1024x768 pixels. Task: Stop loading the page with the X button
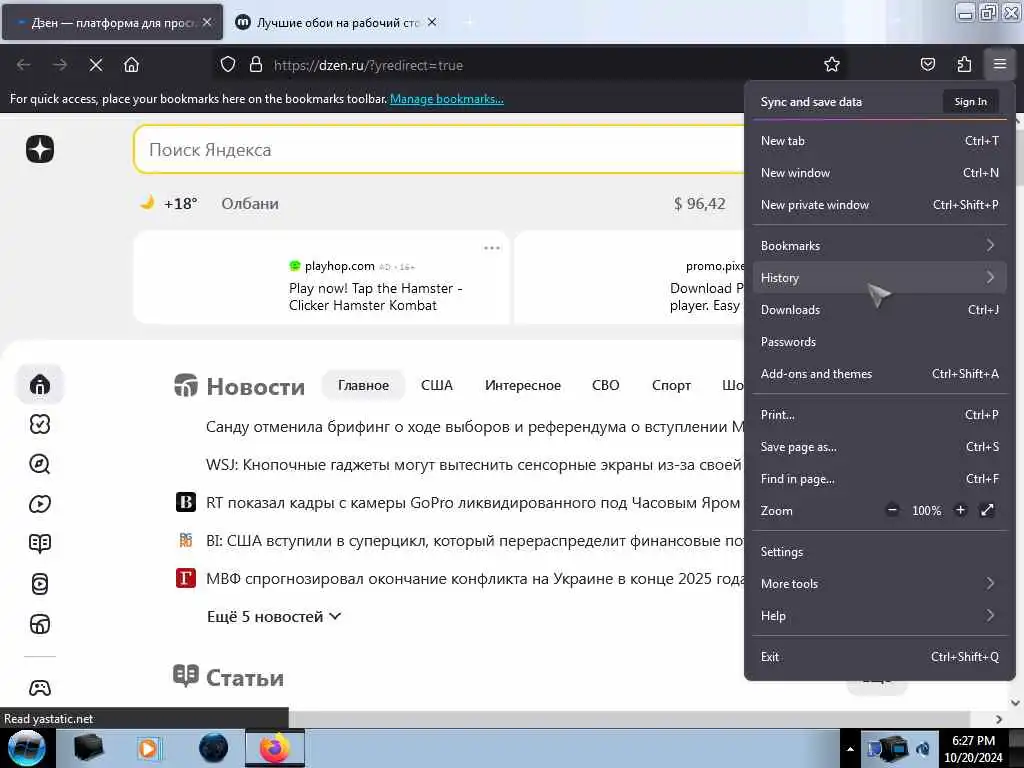tap(96, 65)
